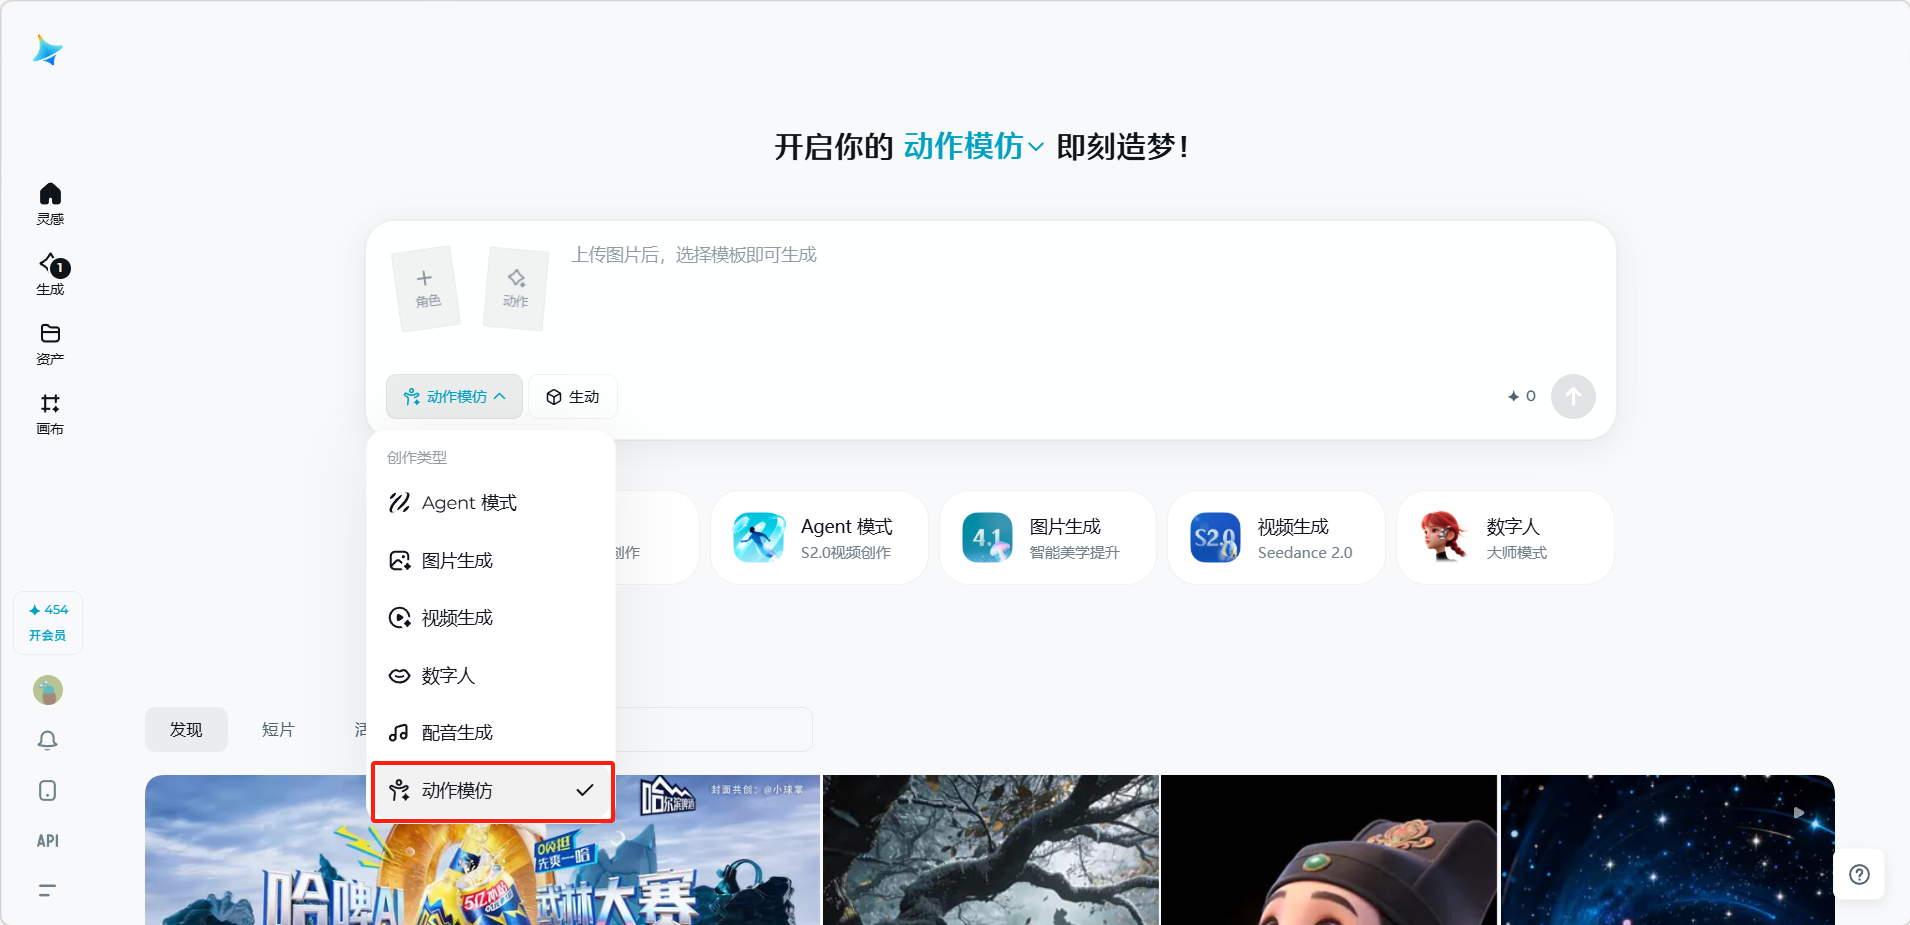This screenshot has width=1910, height=925.
Task: Choose 配音生成 from the creation menu
Action: (x=457, y=733)
